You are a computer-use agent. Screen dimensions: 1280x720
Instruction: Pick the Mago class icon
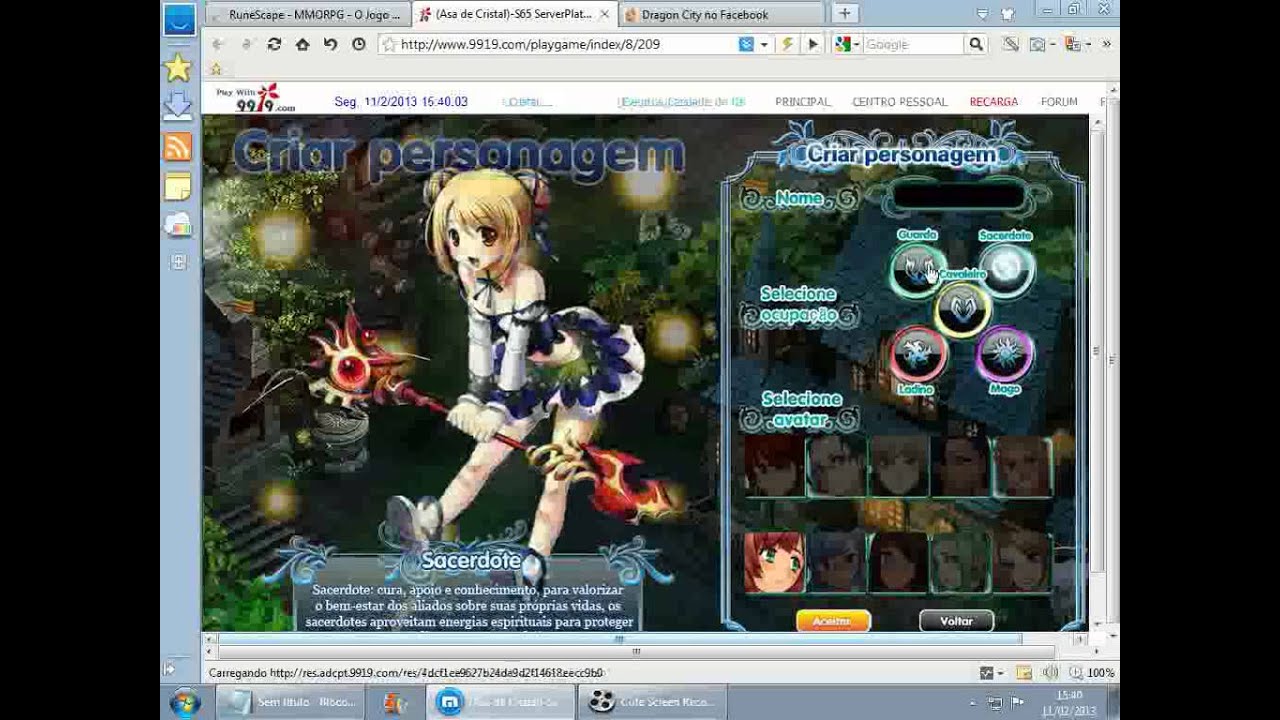[1004, 353]
